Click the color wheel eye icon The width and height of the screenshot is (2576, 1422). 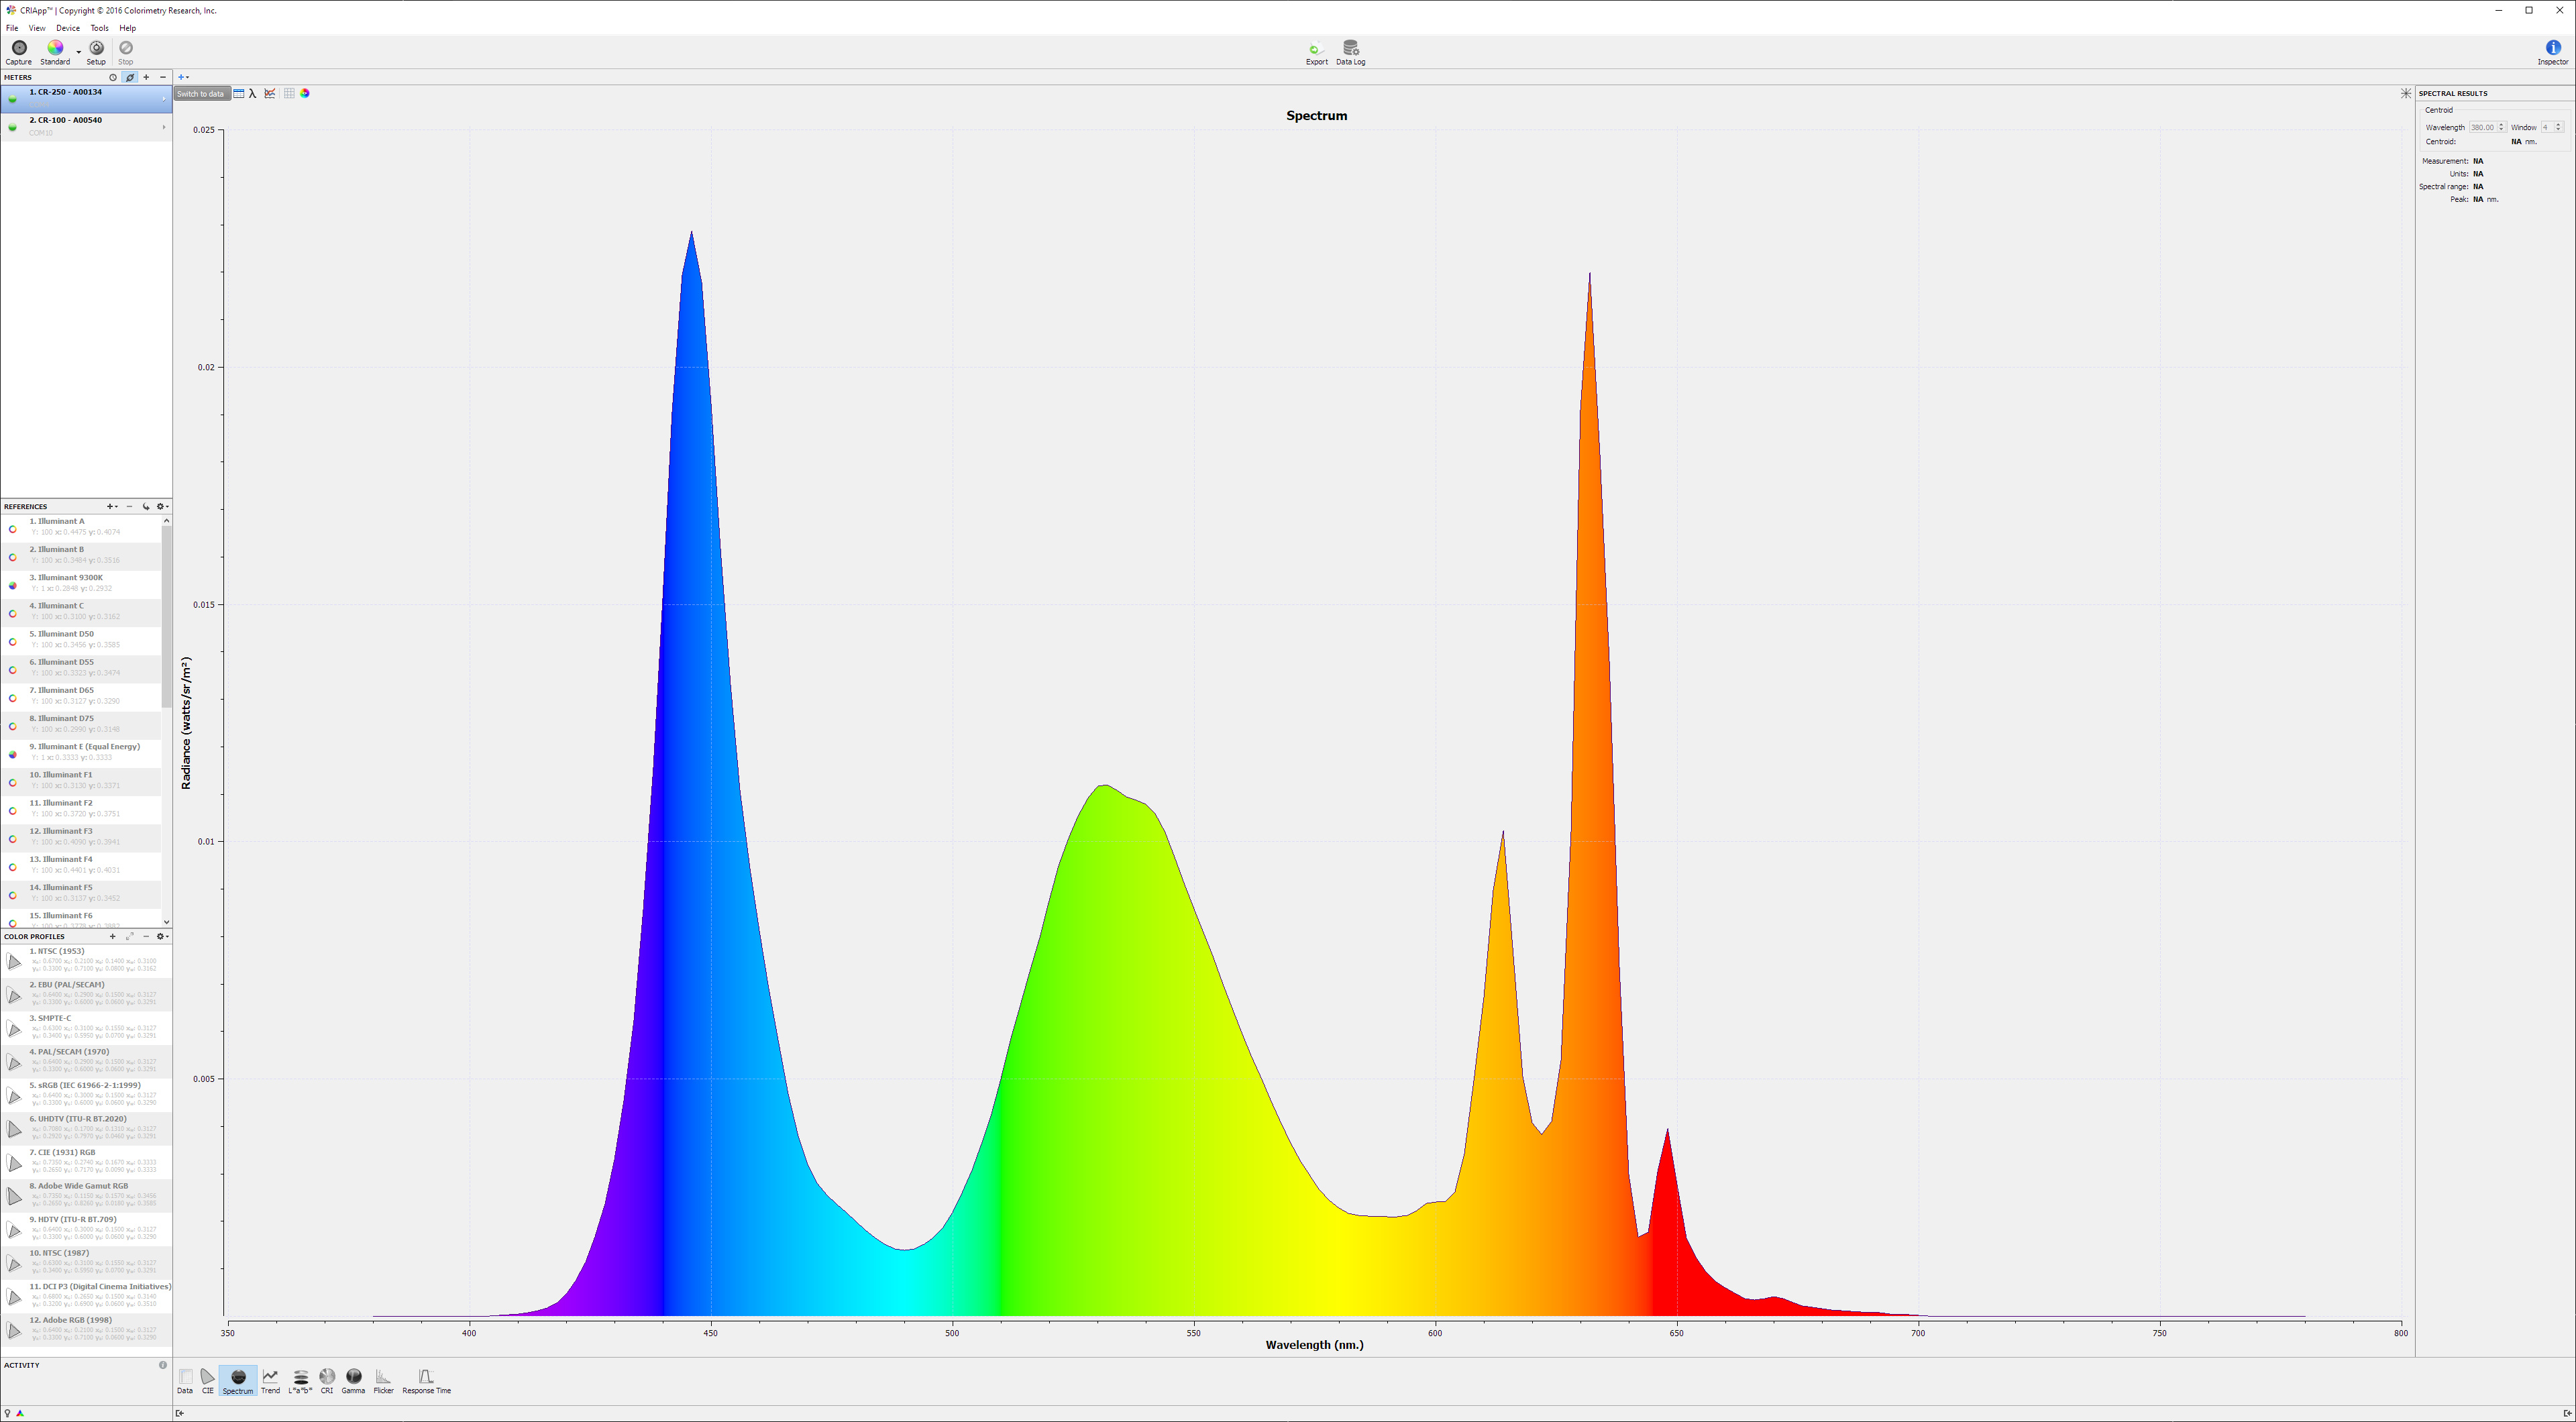click(305, 93)
